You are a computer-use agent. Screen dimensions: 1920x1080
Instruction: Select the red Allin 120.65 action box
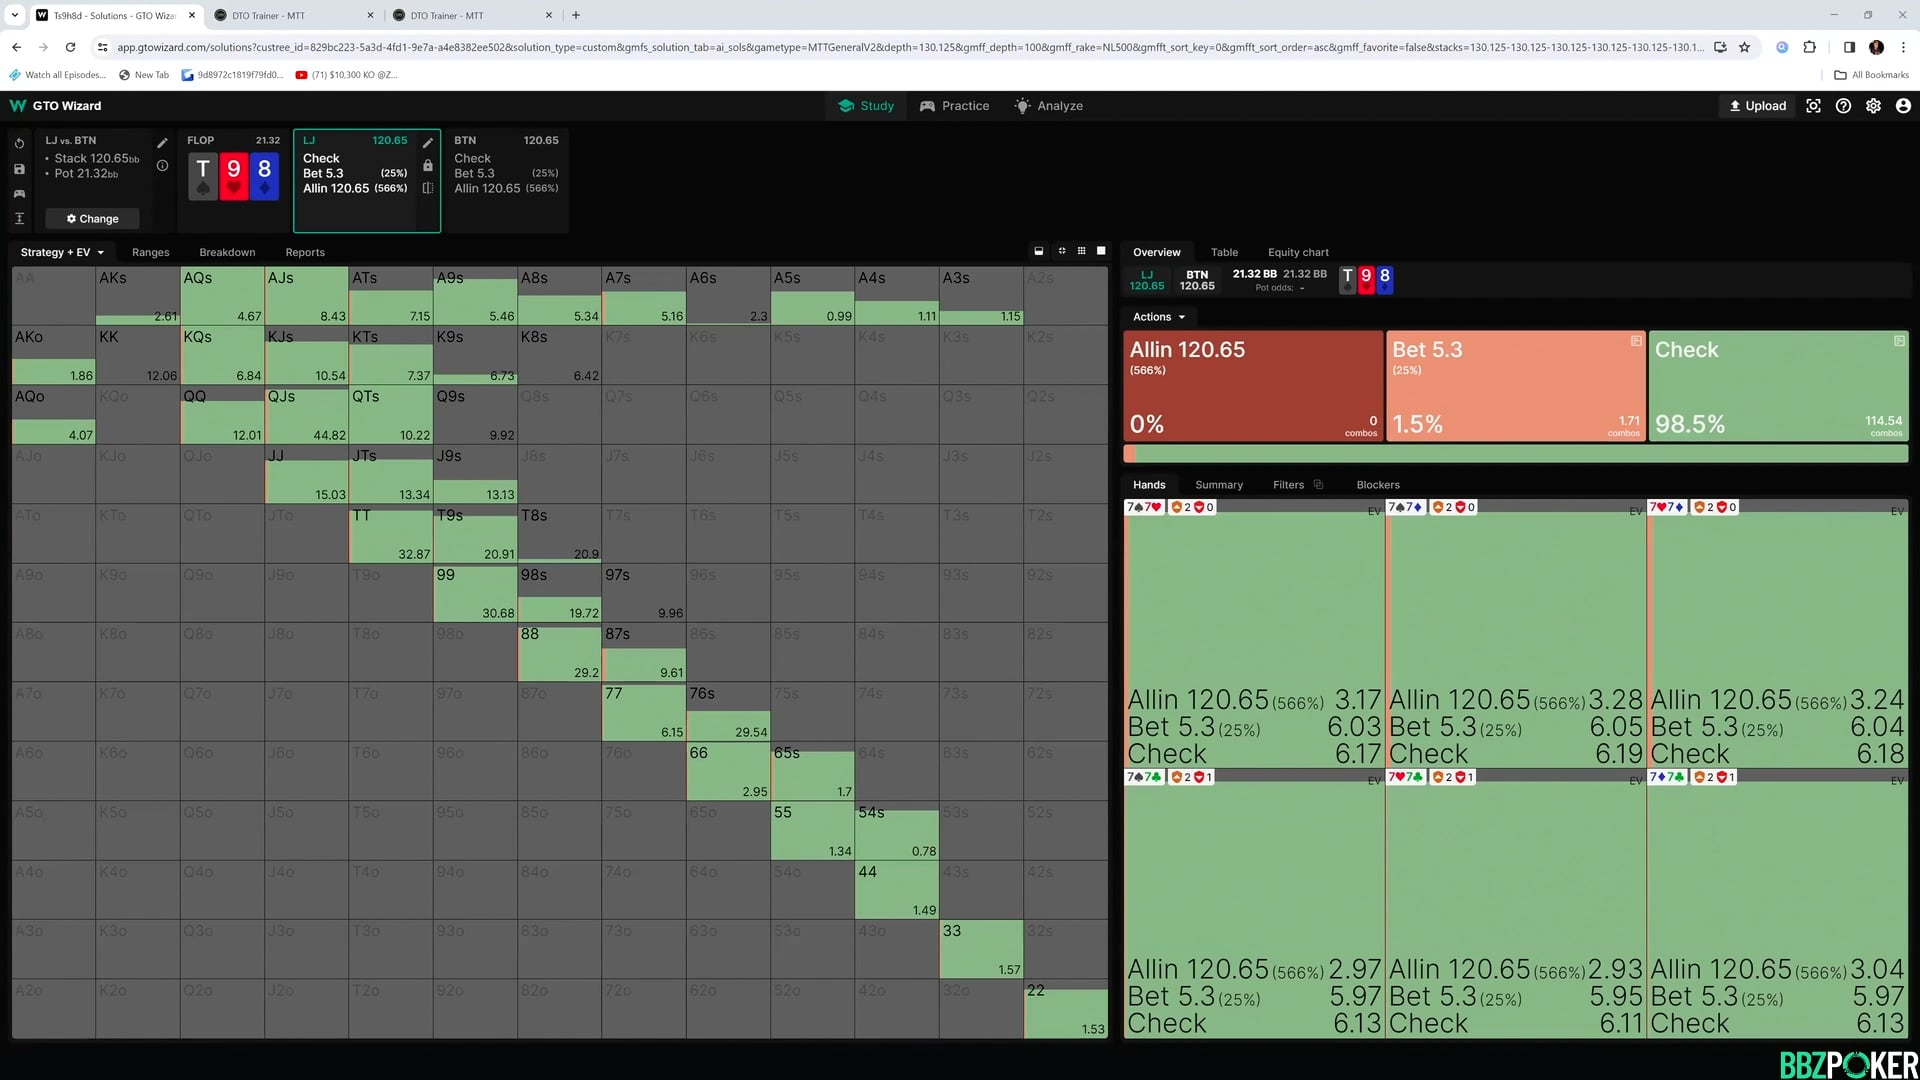[x=1252, y=386]
